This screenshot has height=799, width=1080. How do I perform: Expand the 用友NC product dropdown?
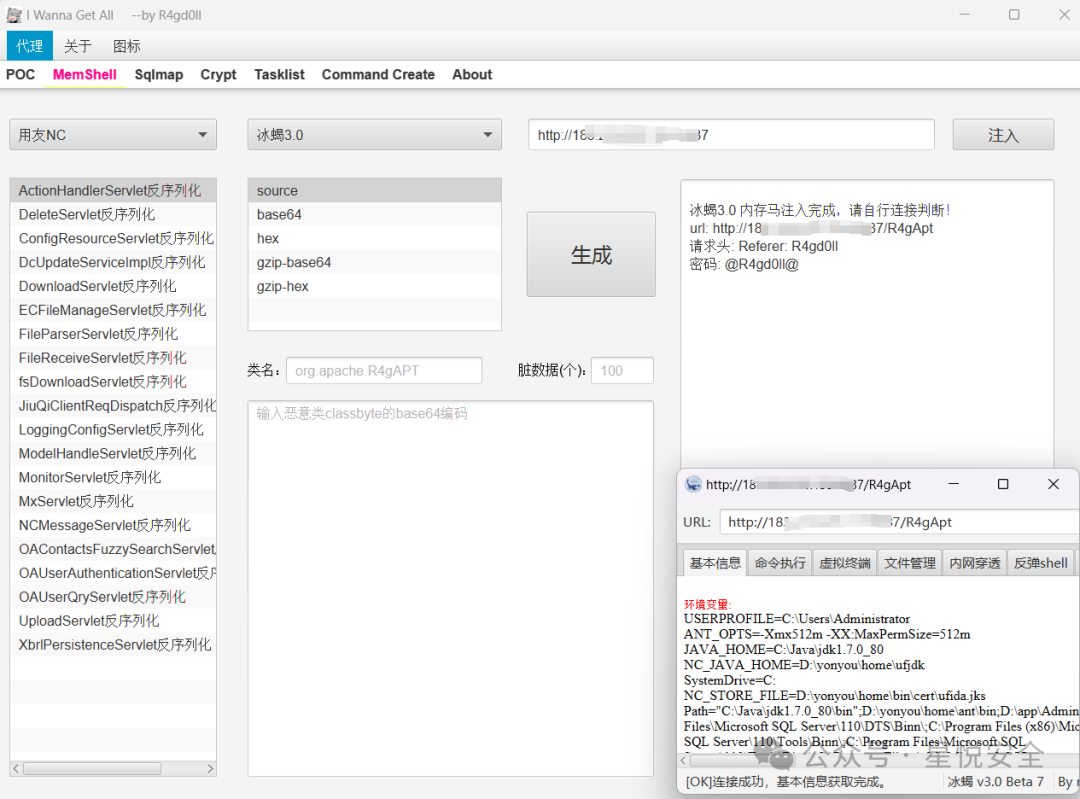tap(113, 135)
